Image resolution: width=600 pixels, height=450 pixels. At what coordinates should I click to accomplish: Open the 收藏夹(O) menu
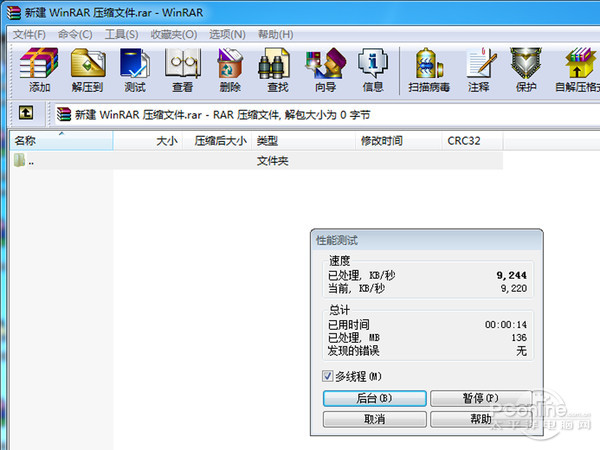click(x=174, y=34)
